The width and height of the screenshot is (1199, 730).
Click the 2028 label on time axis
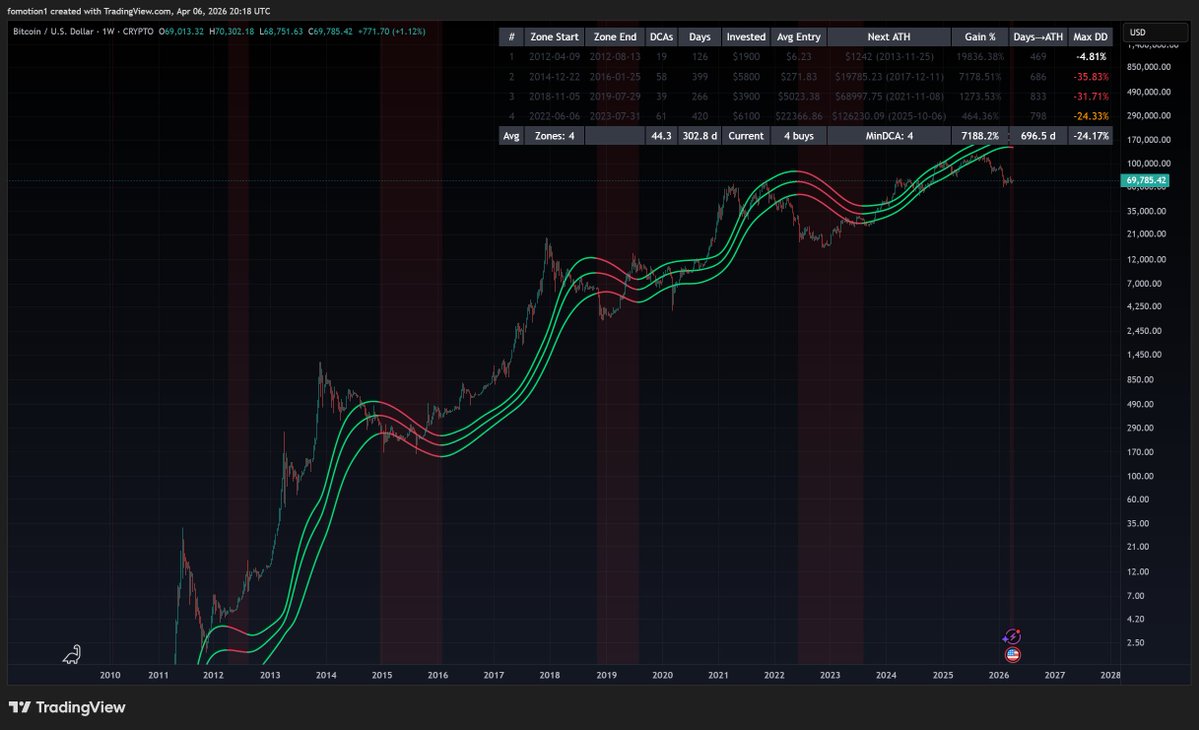point(1110,675)
